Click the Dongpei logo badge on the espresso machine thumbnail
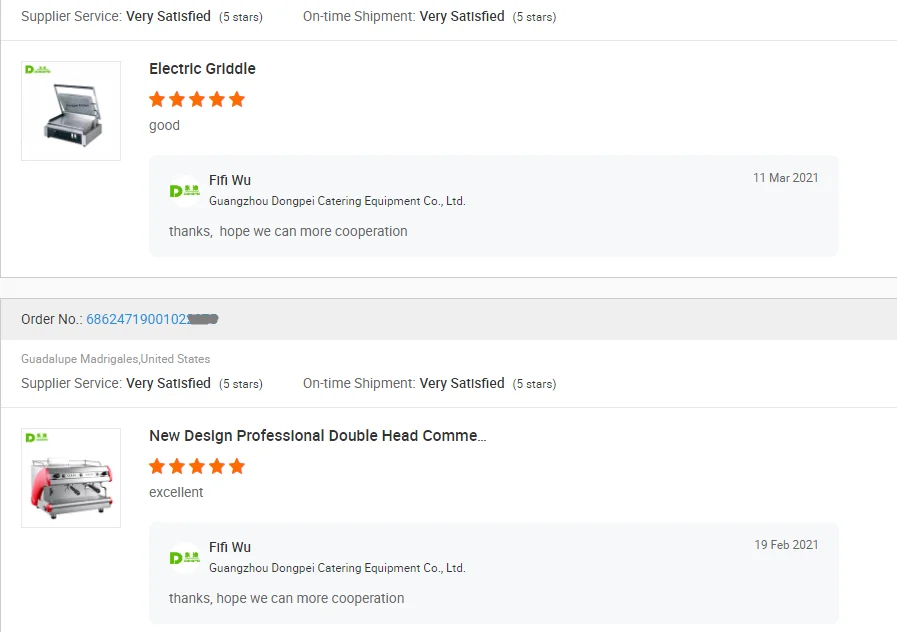 pos(37,437)
